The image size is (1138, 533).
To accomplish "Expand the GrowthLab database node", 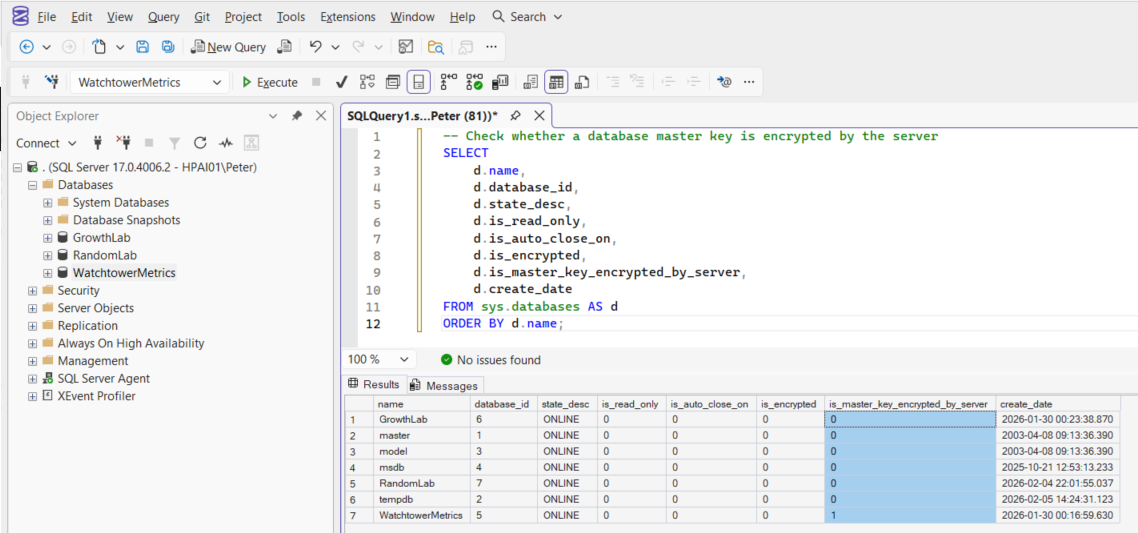I will pos(48,238).
